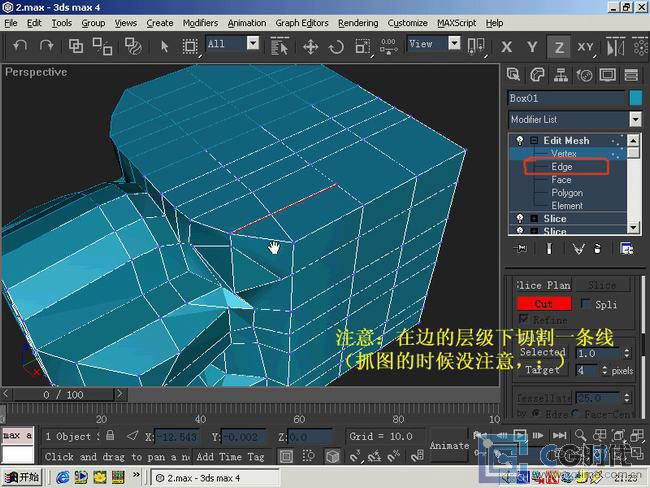Screen dimensions: 650x488
Task: Click the rectangular Selection Region icon
Action: click(190, 46)
